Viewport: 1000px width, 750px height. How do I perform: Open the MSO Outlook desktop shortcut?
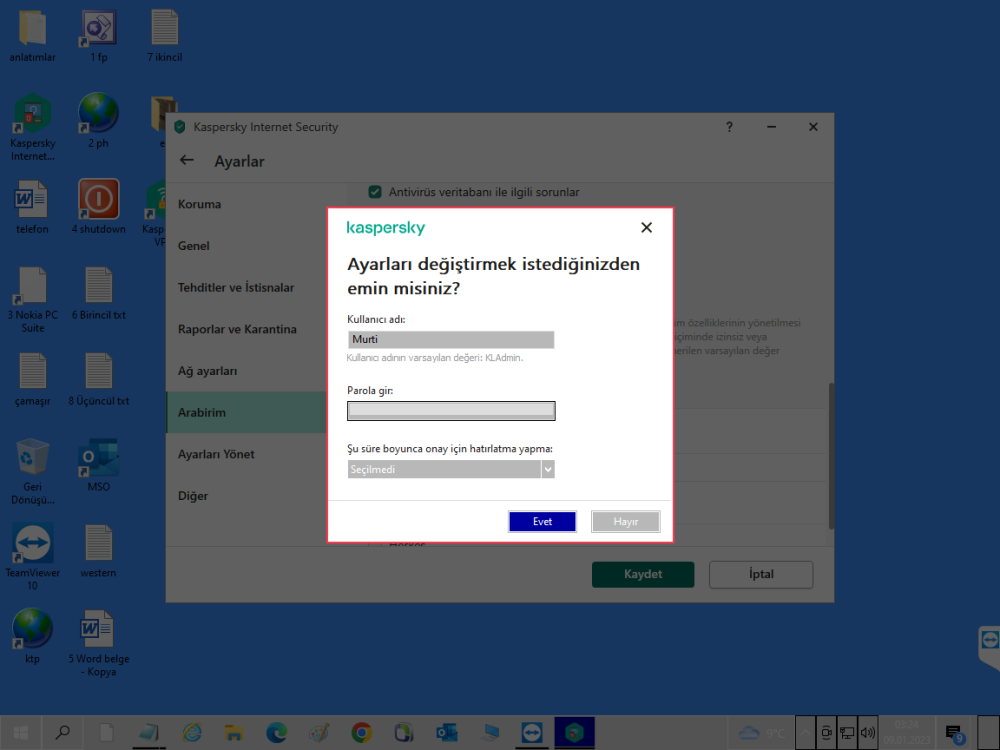[x=98, y=466]
